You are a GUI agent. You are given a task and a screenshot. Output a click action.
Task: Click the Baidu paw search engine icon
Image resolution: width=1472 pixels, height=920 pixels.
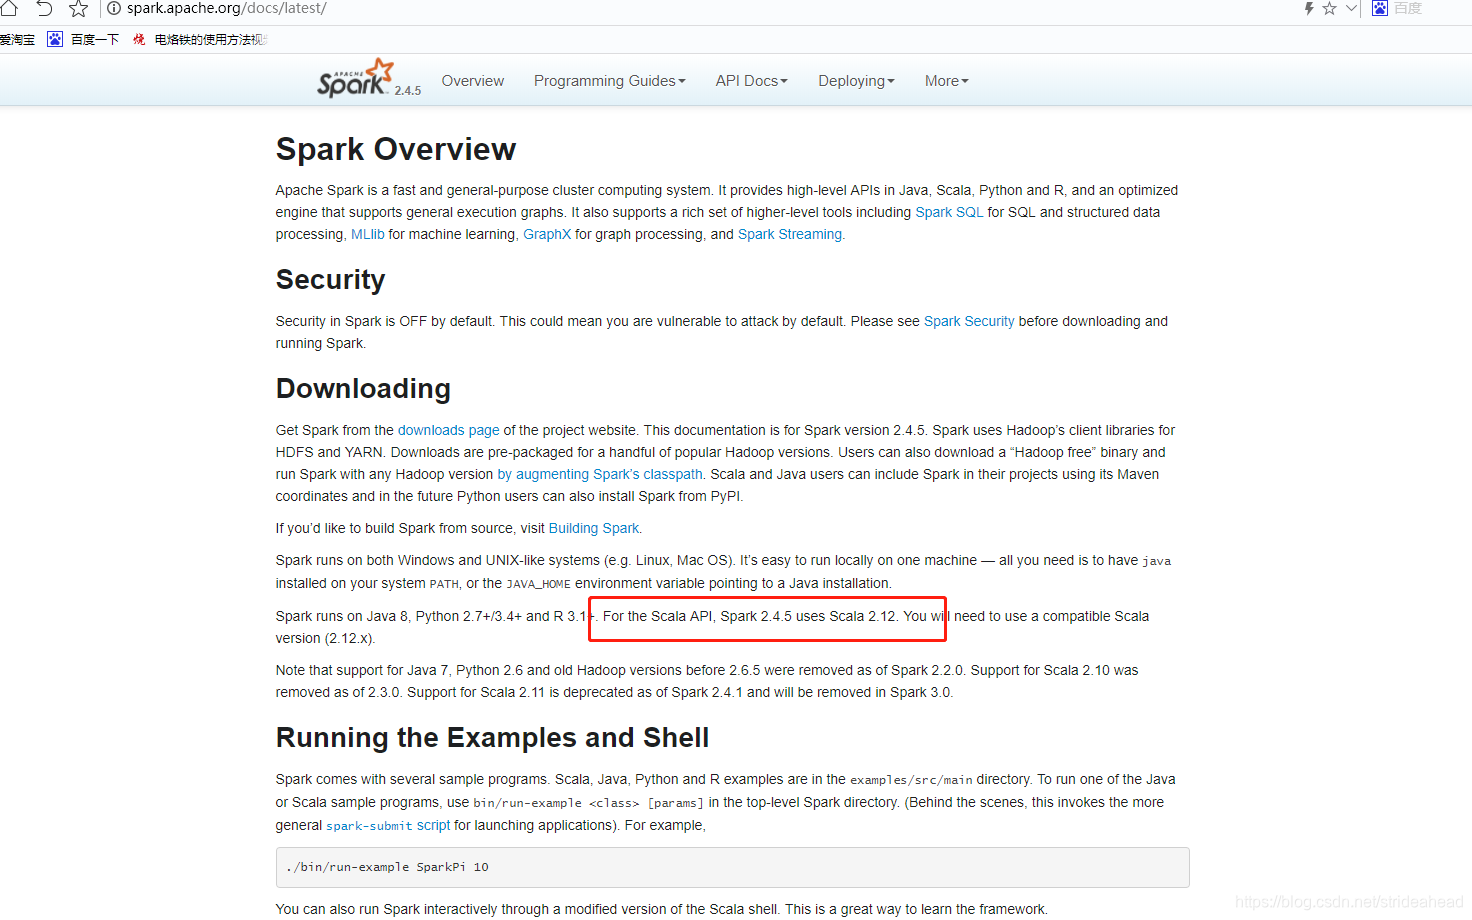[1380, 8]
